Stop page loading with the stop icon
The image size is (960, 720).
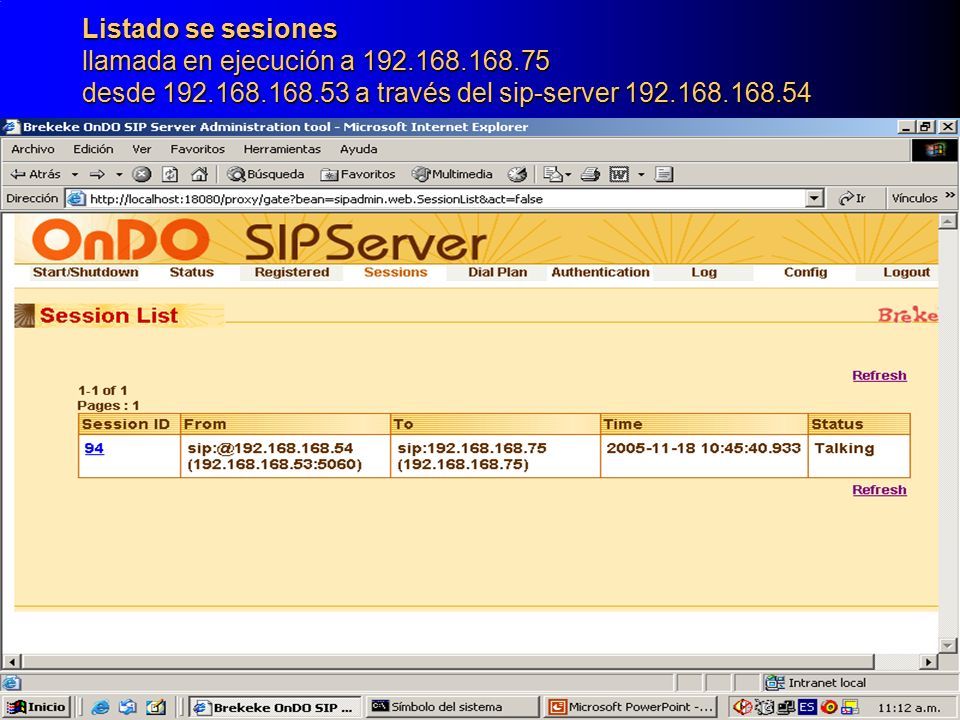tap(141, 174)
